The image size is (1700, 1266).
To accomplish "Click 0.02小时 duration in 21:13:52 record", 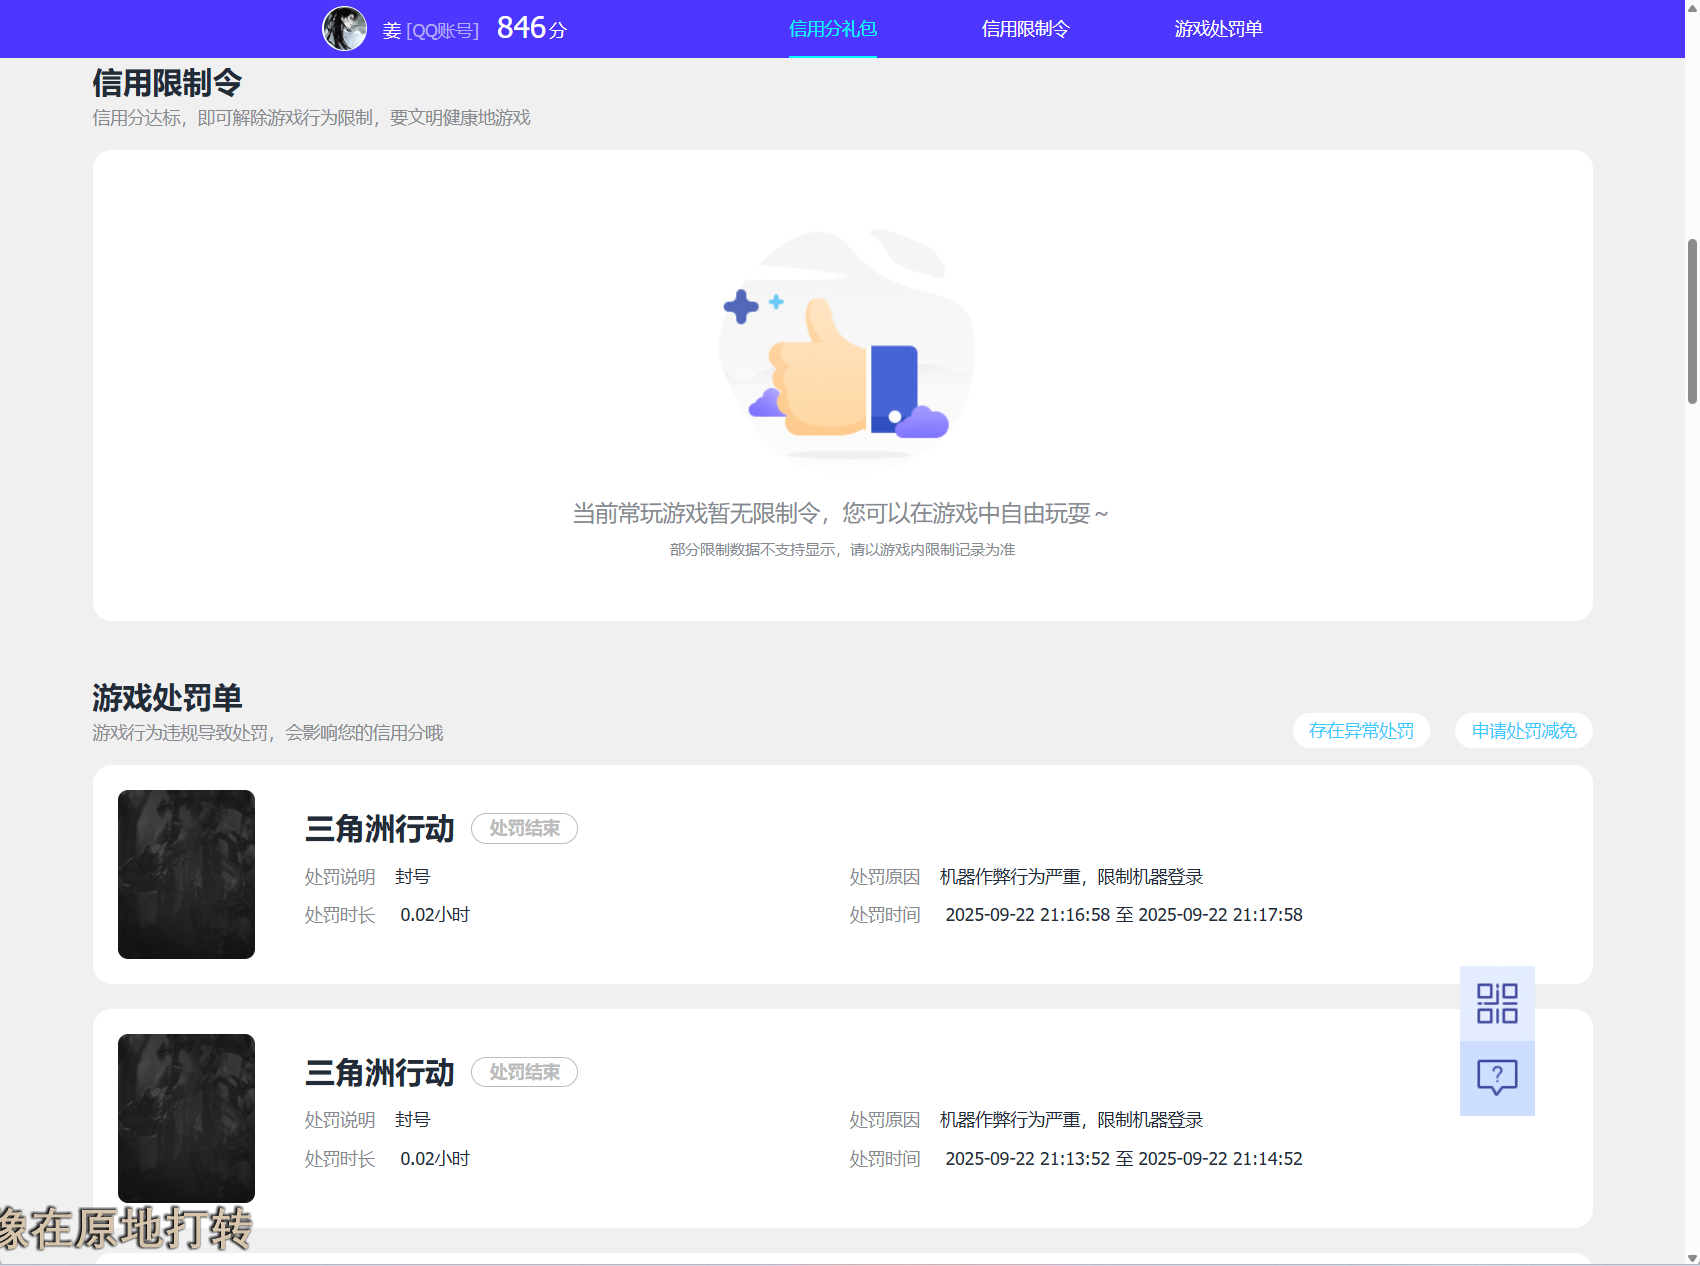I will click(435, 1159).
